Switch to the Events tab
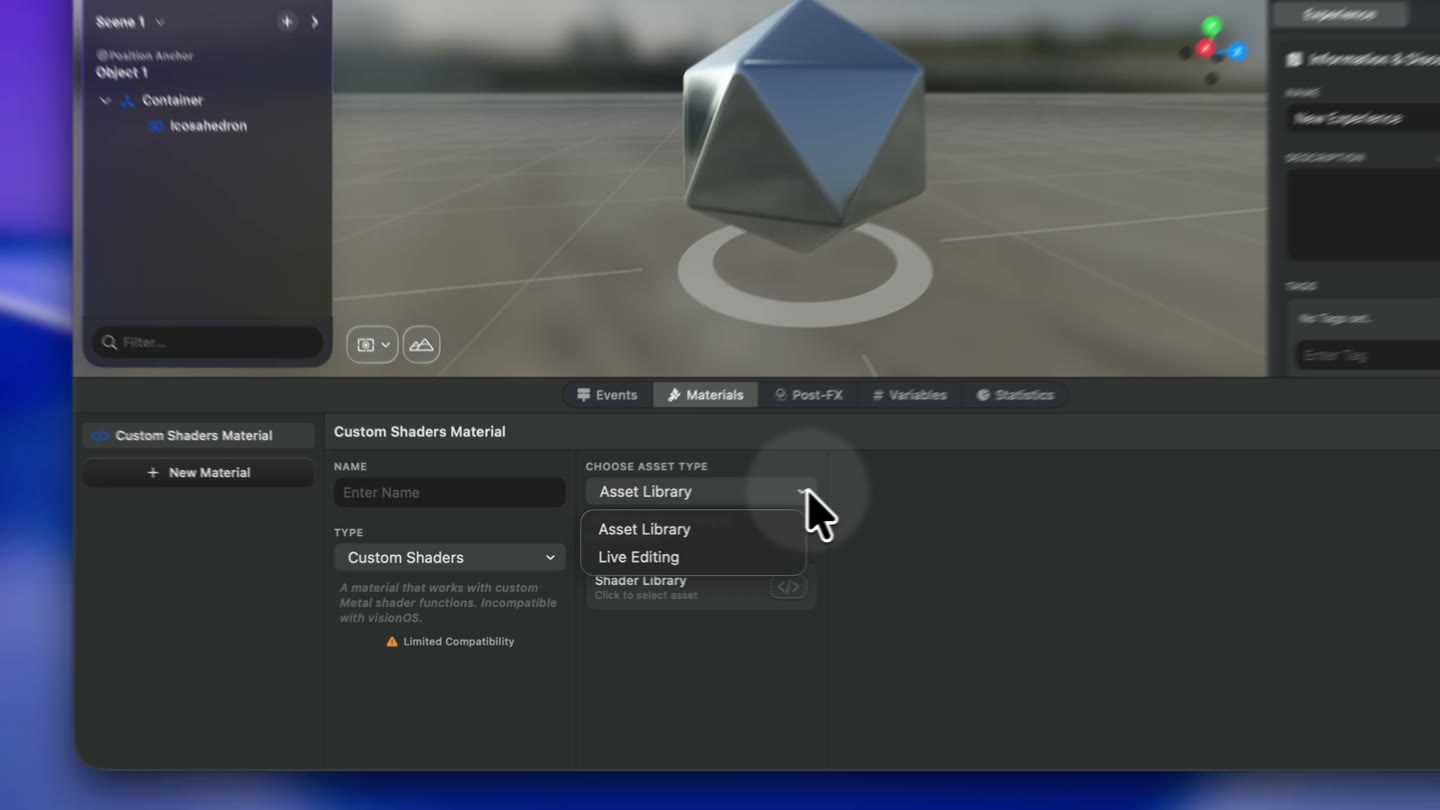Viewport: 1440px width, 810px height. point(607,395)
